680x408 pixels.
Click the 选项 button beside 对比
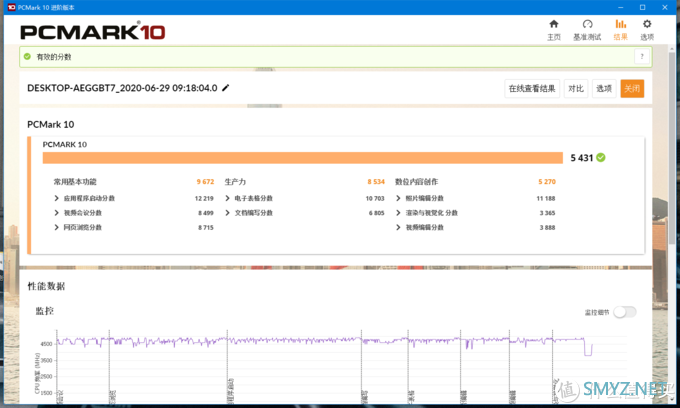point(604,88)
